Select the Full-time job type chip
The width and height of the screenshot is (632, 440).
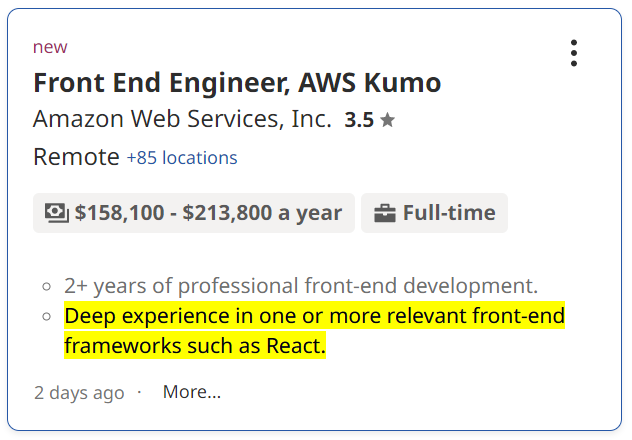(434, 213)
